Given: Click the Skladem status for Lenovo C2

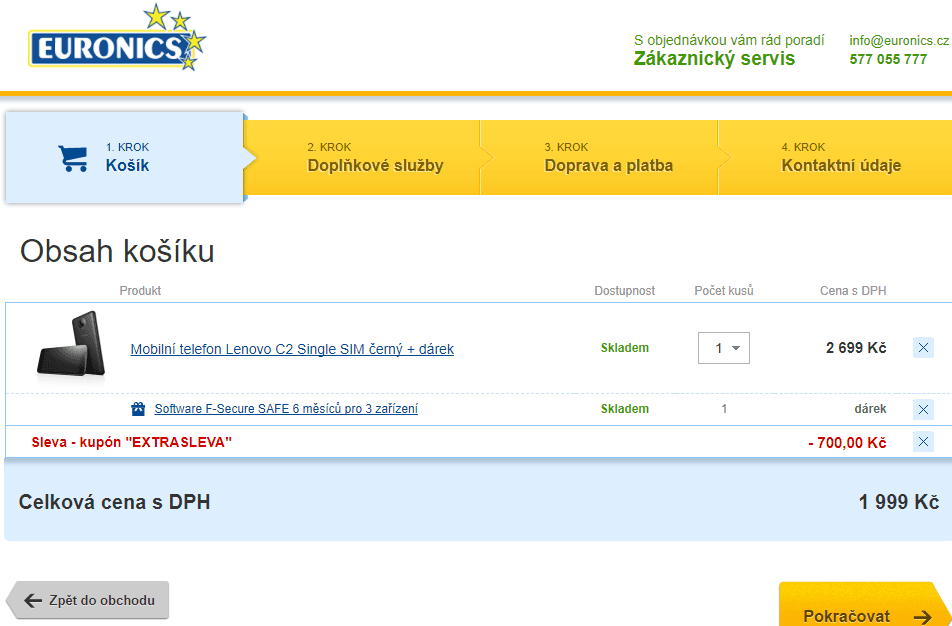Looking at the screenshot, I should coord(625,348).
